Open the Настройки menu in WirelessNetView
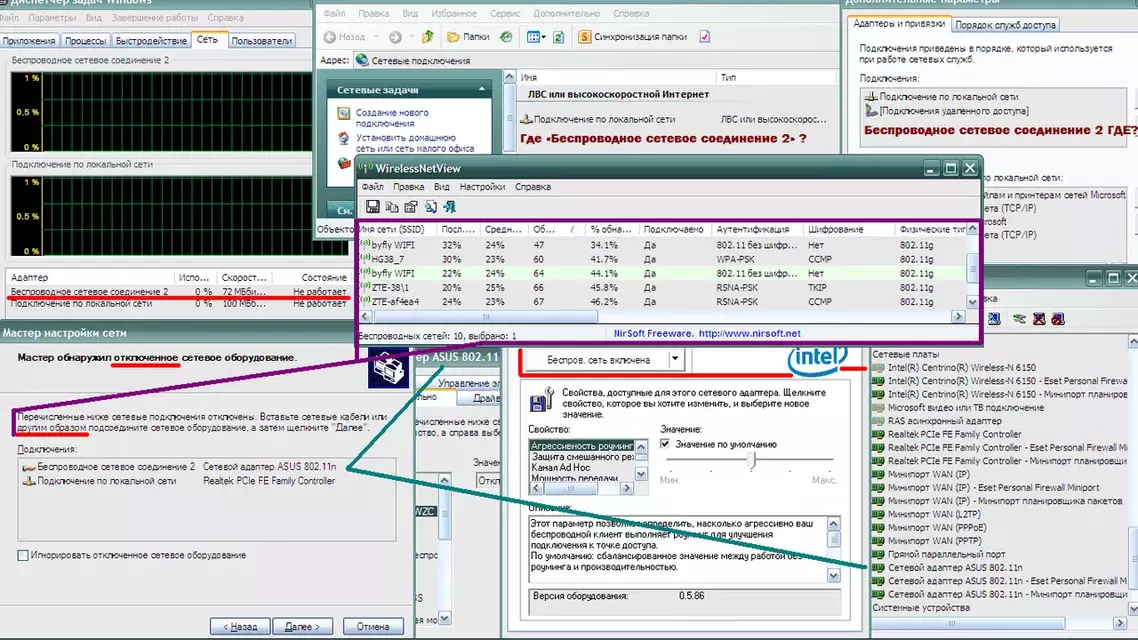The height and width of the screenshot is (640, 1138). [x=482, y=186]
